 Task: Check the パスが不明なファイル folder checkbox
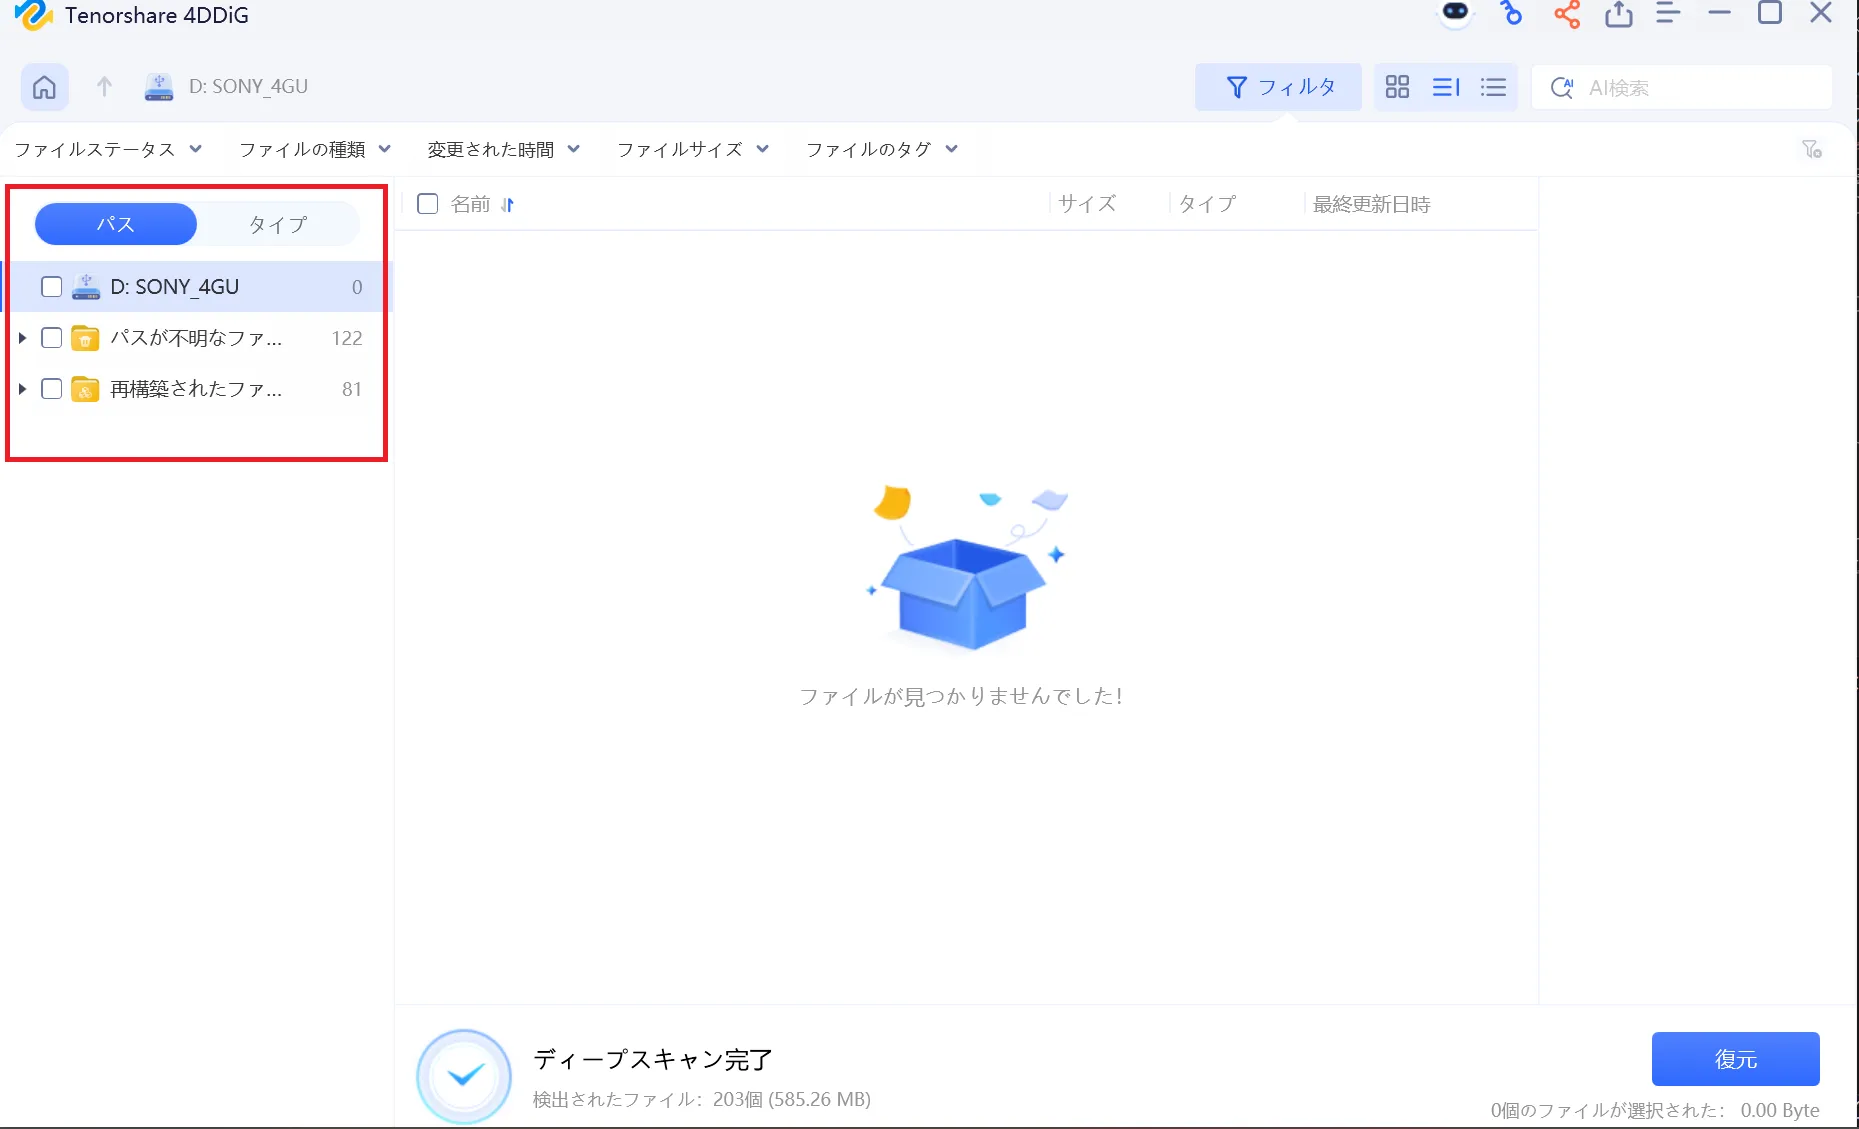[51, 338]
